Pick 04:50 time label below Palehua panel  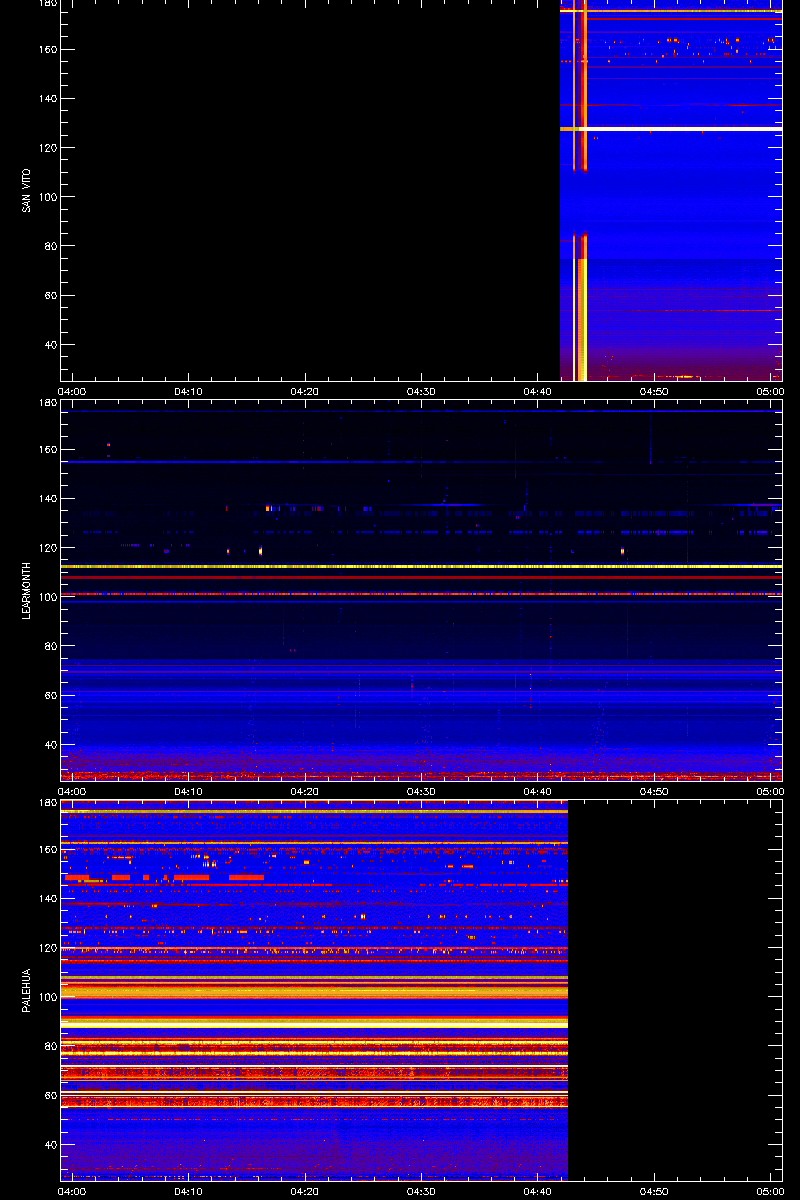[x=653, y=1192]
